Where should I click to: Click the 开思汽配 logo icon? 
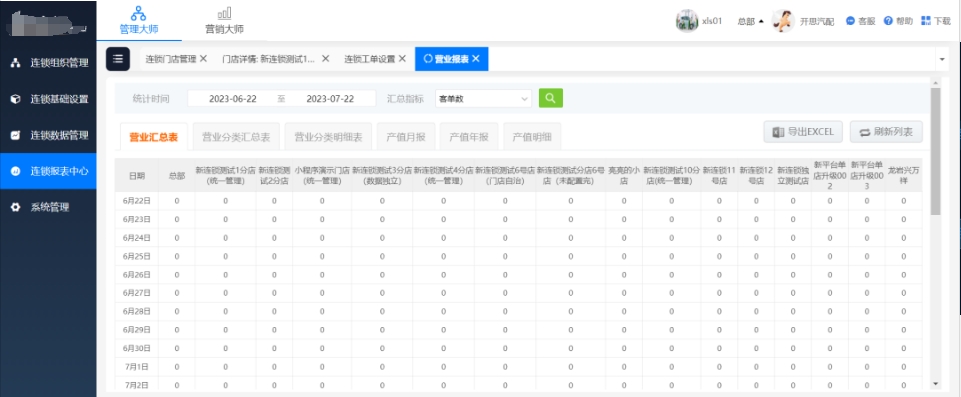tap(783, 21)
